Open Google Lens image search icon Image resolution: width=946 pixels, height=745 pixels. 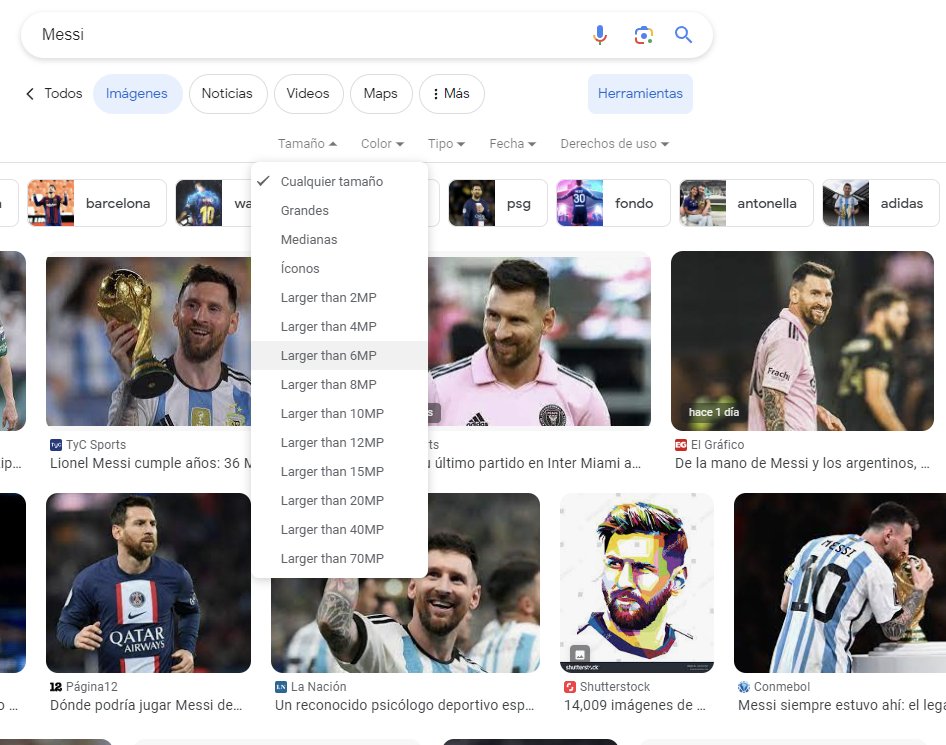point(643,35)
